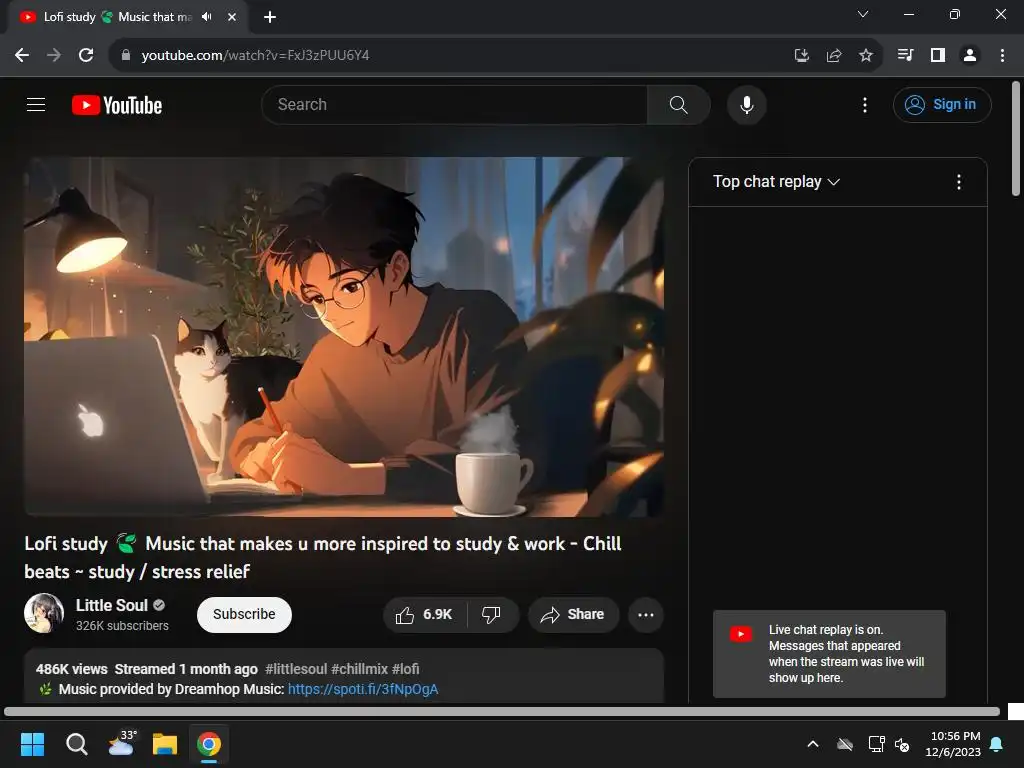Open the tab search chevron

863,14
